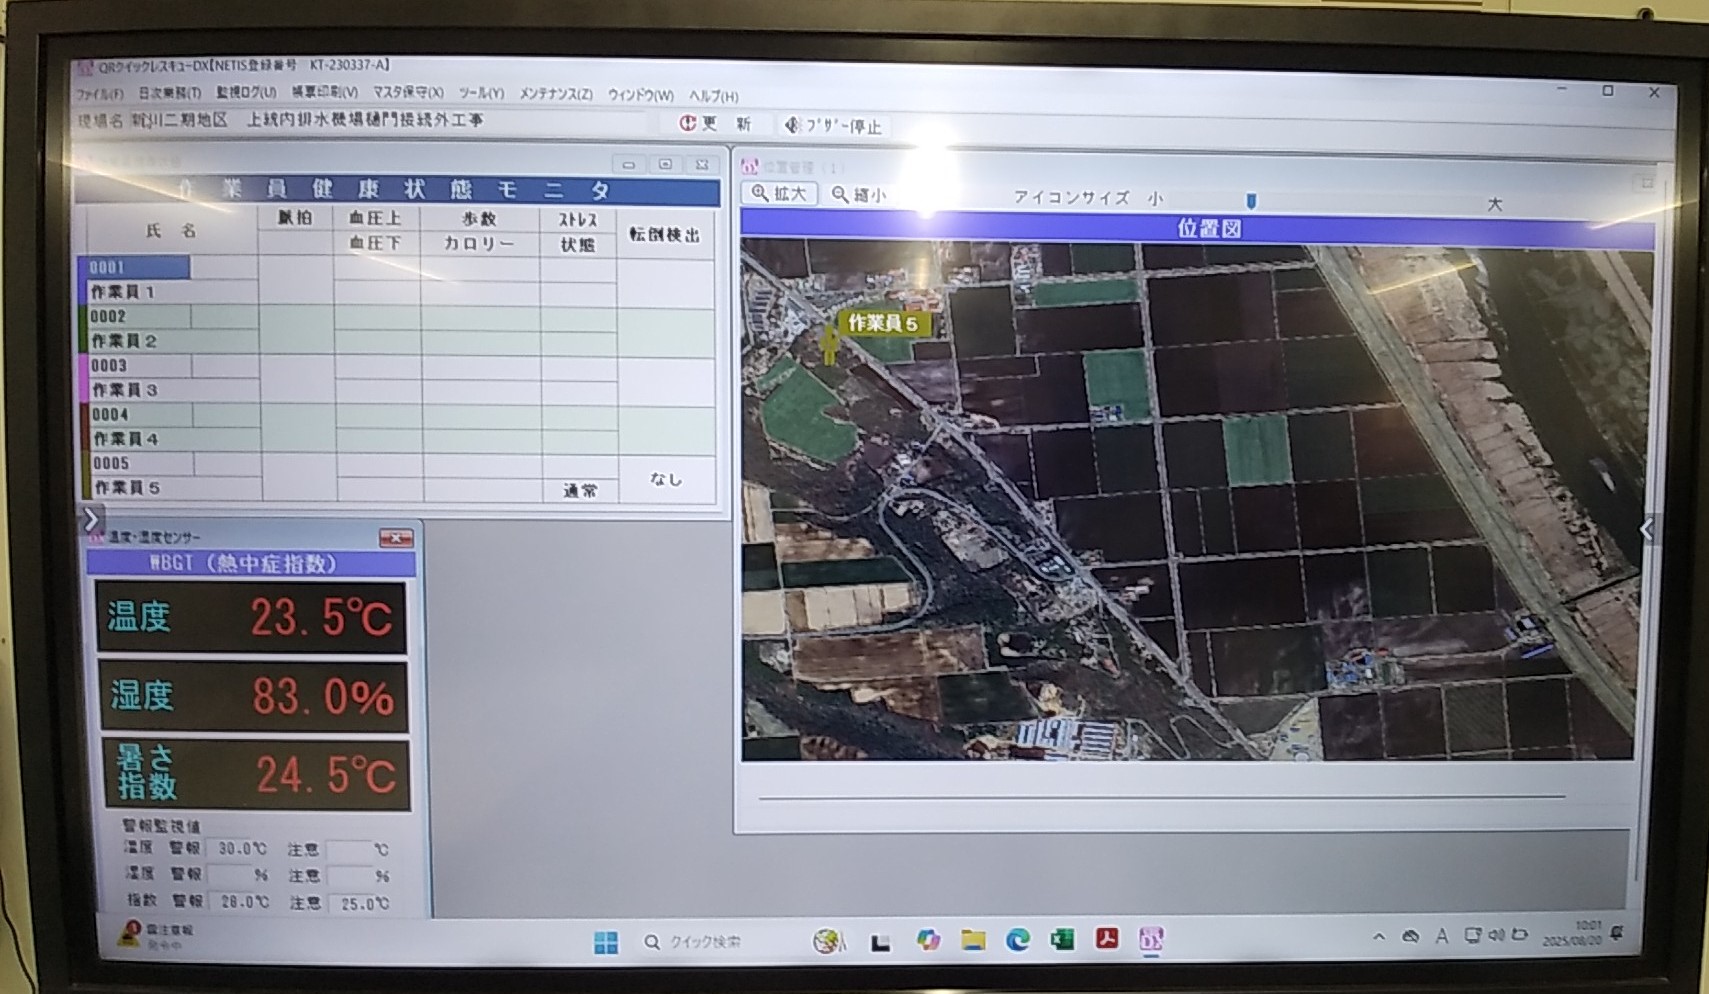Select worker ID 0005 row
The height and width of the screenshot is (994, 1709).
[x=138, y=463]
